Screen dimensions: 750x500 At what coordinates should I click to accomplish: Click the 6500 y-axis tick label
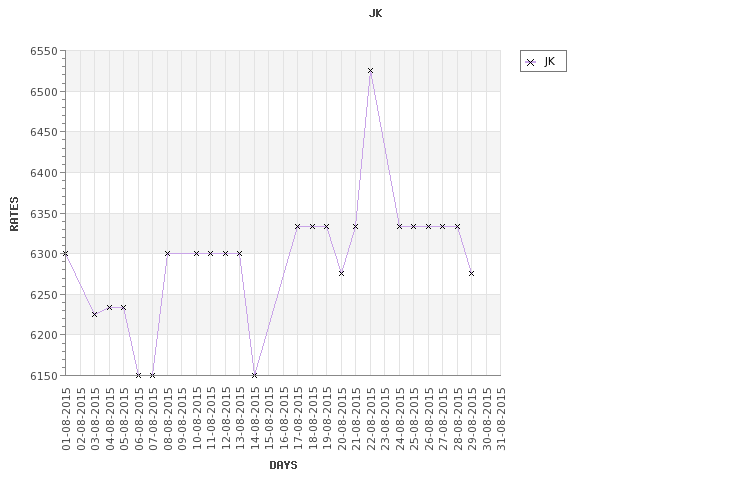click(x=44, y=92)
